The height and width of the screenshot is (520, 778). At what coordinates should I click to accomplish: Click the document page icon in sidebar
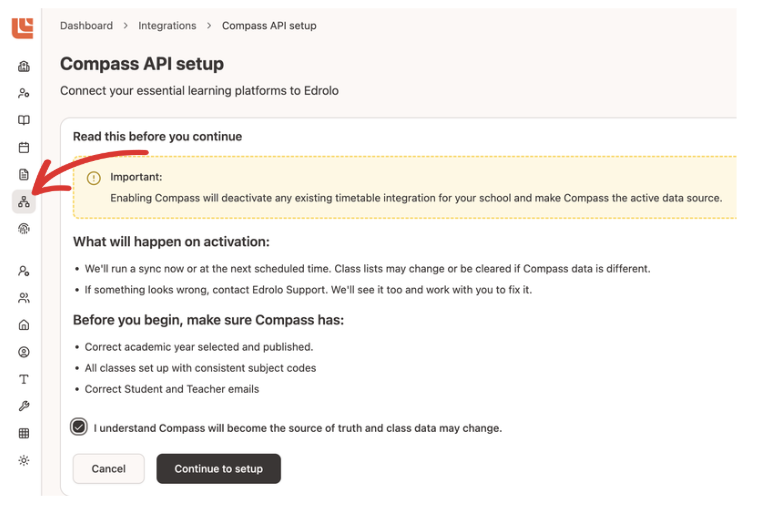24,174
